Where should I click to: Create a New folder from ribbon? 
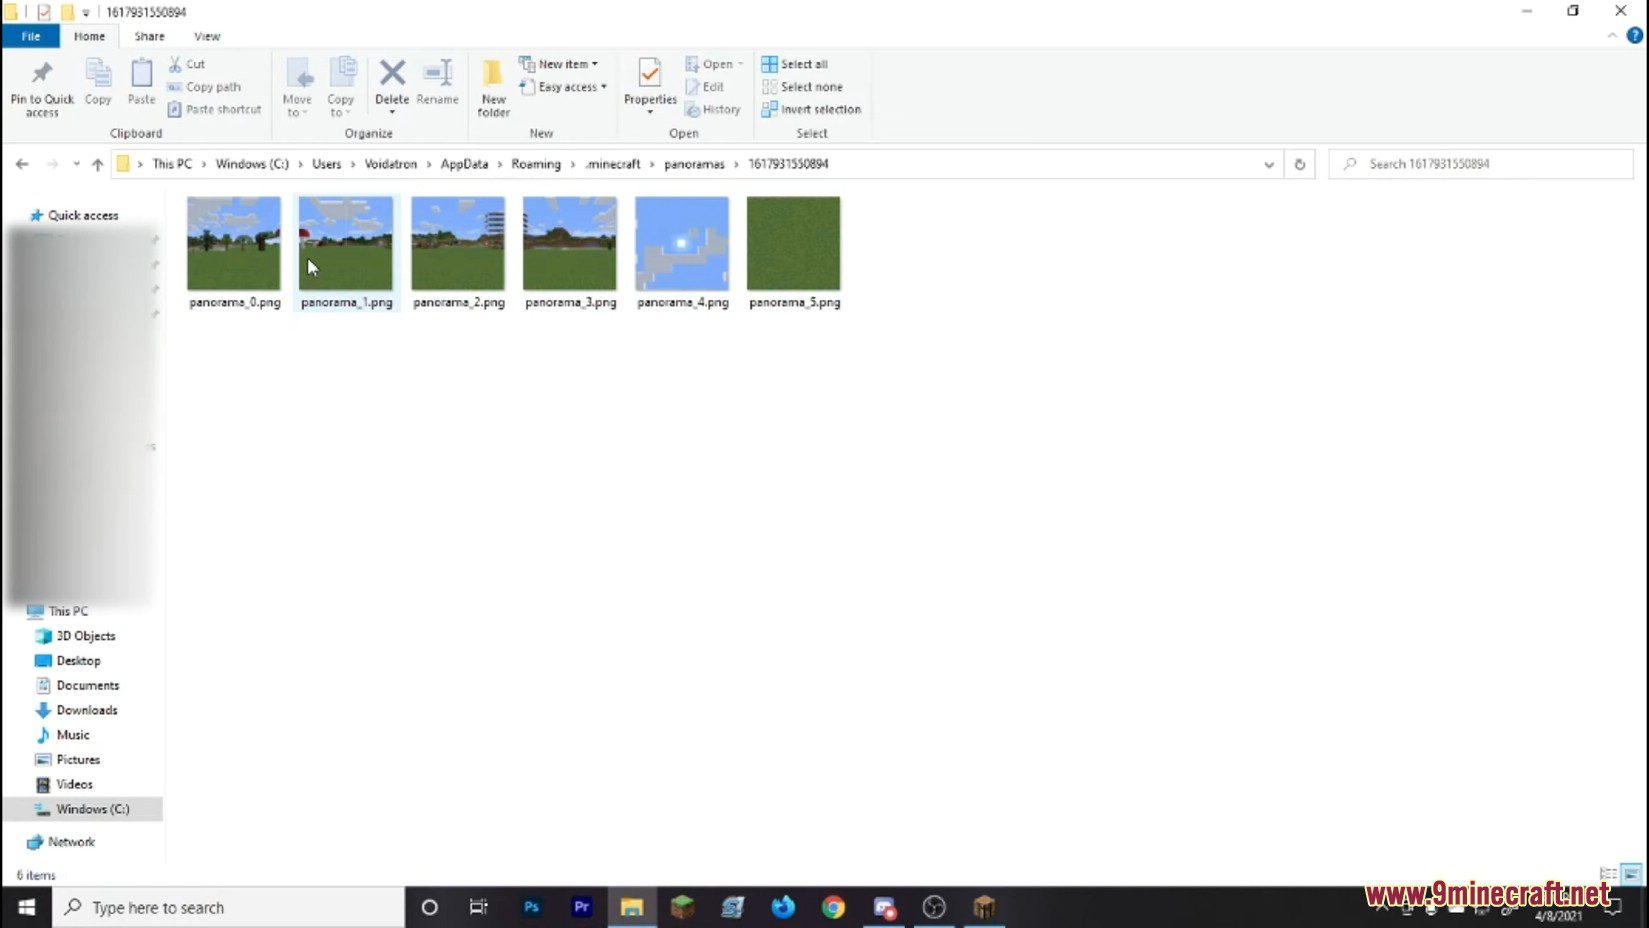(493, 87)
